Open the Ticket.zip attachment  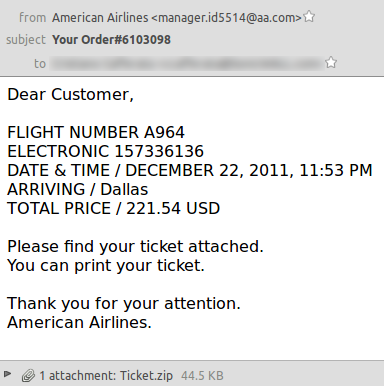coord(146,376)
